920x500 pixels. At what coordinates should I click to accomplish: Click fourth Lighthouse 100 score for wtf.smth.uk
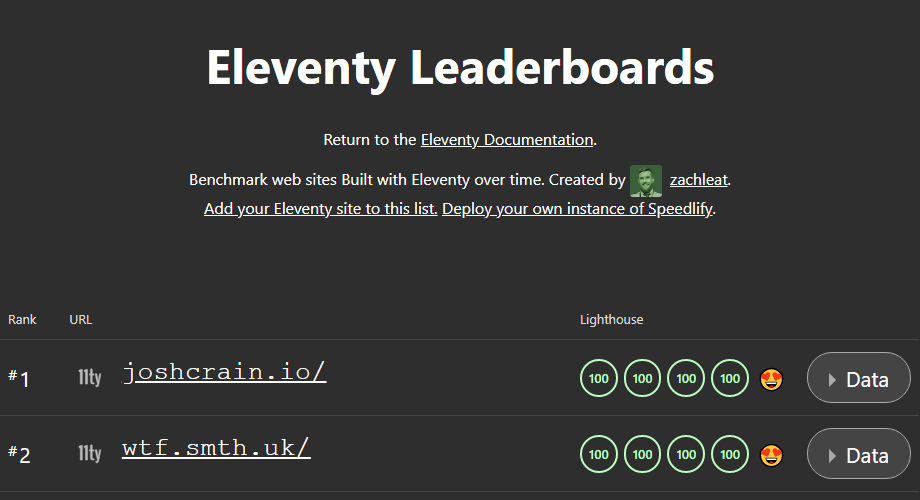730,454
